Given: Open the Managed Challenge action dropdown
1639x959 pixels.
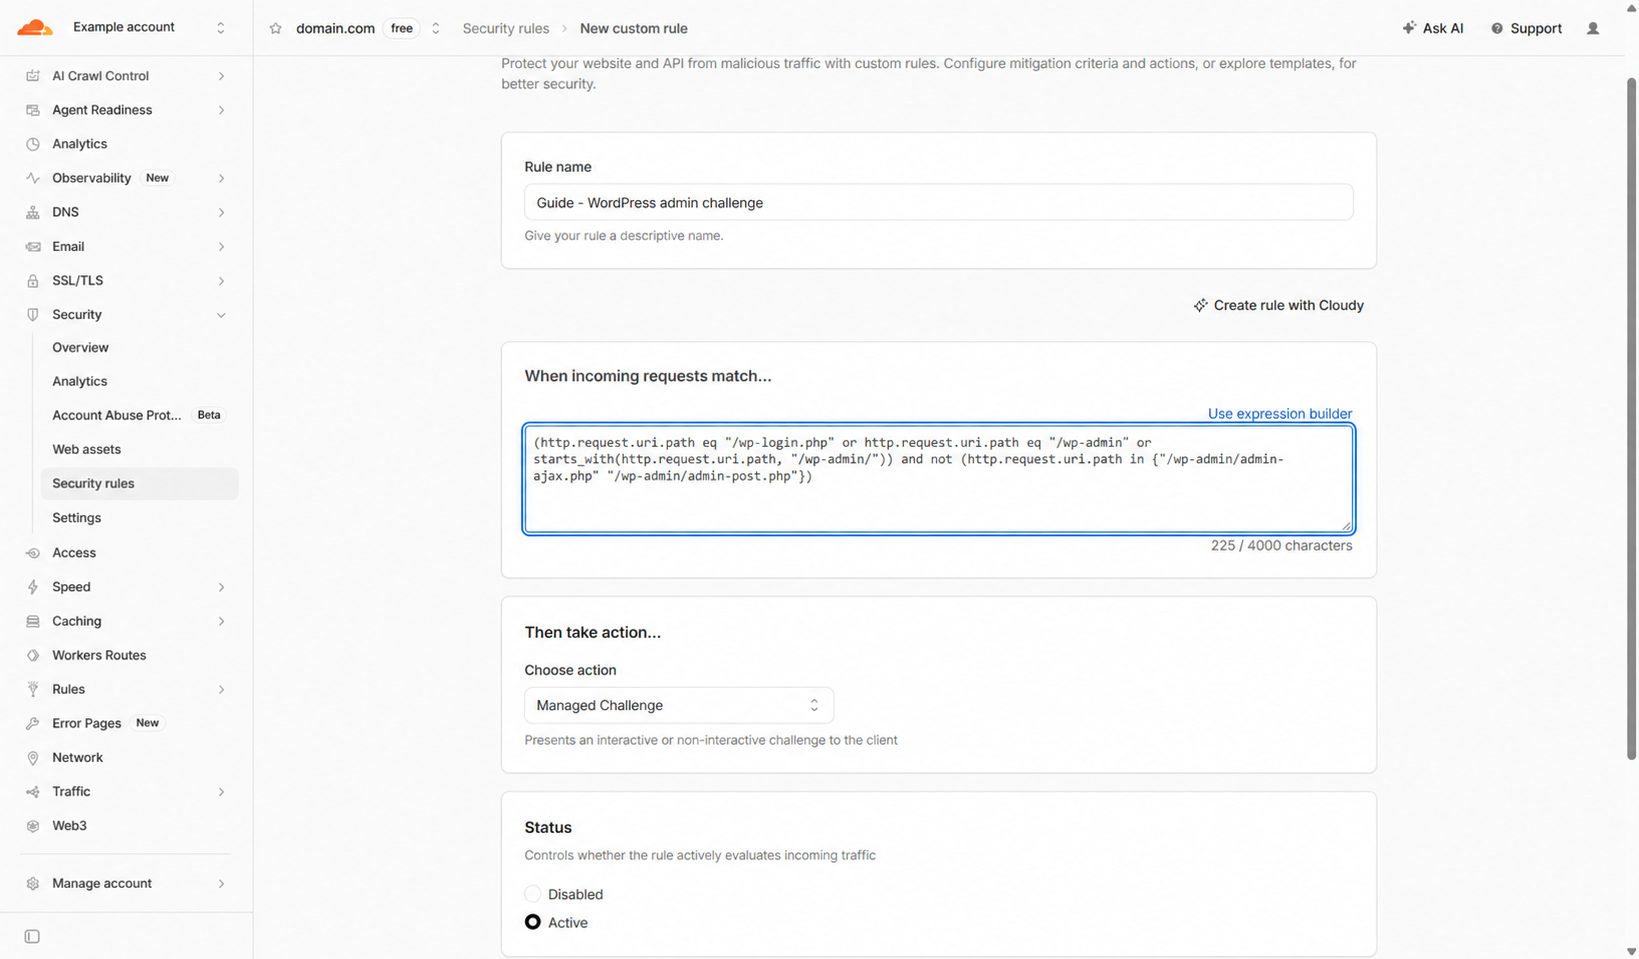Looking at the screenshot, I should (679, 705).
